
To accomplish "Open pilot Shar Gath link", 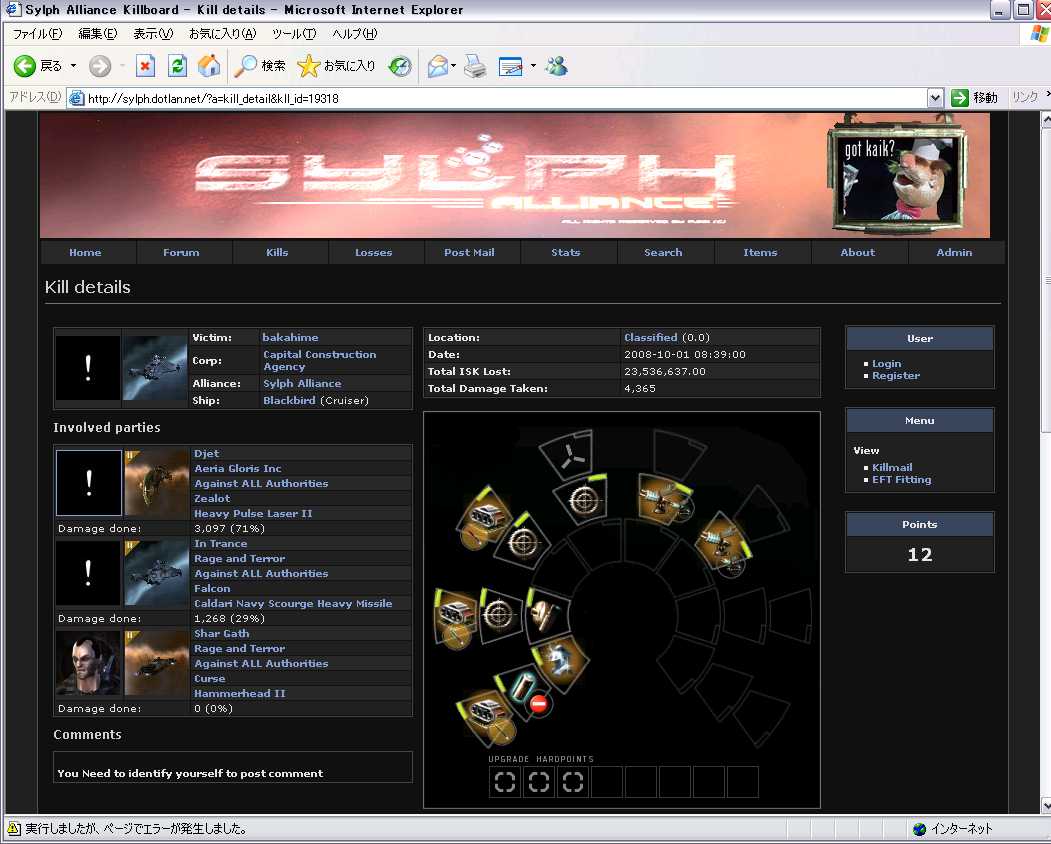I will click(222, 634).
